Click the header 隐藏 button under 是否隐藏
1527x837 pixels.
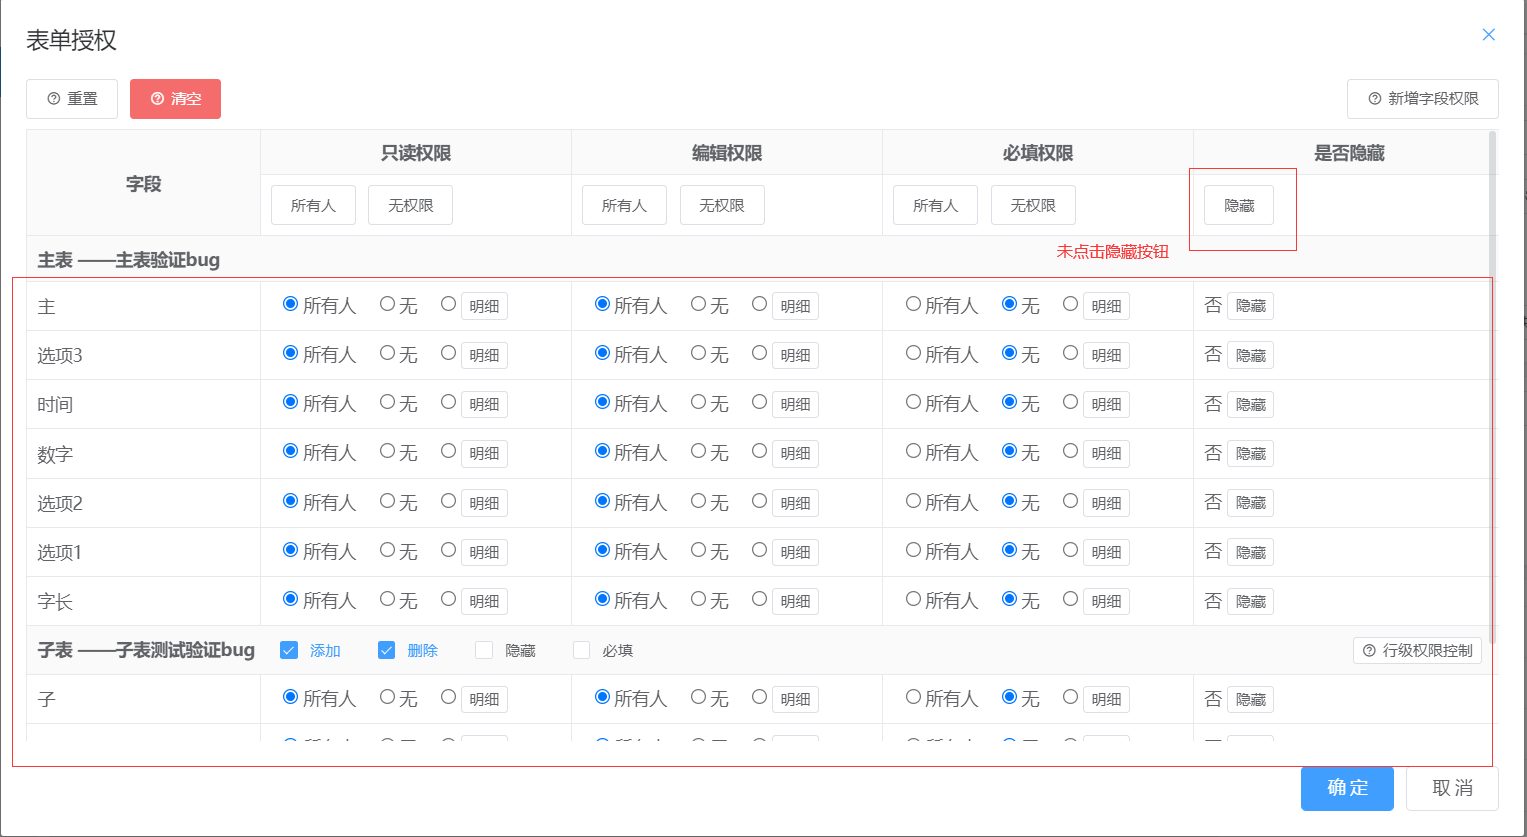pos(1238,205)
